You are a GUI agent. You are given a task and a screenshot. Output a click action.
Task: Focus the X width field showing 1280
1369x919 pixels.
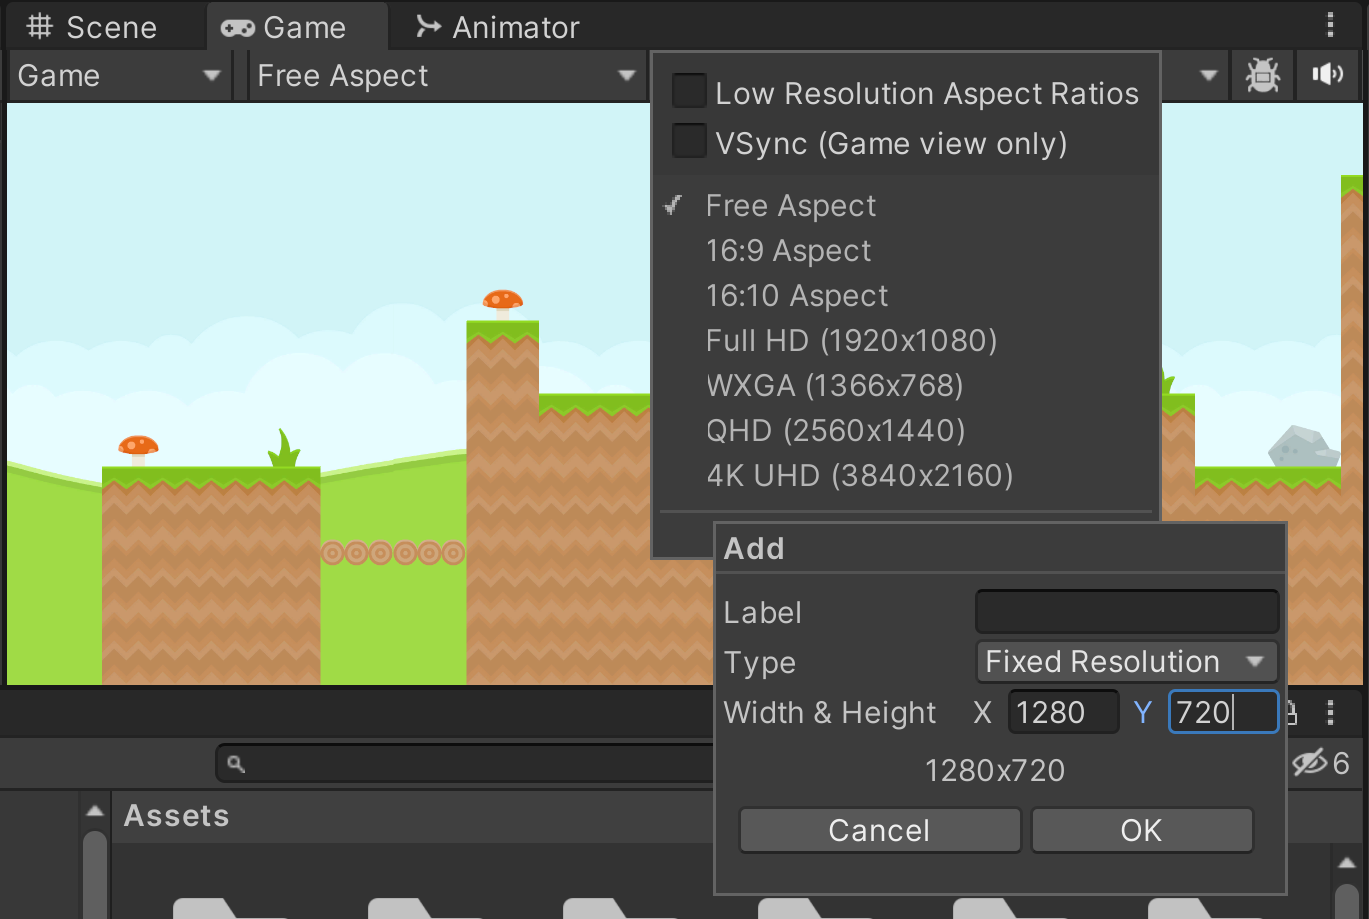[x=1063, y=712]
